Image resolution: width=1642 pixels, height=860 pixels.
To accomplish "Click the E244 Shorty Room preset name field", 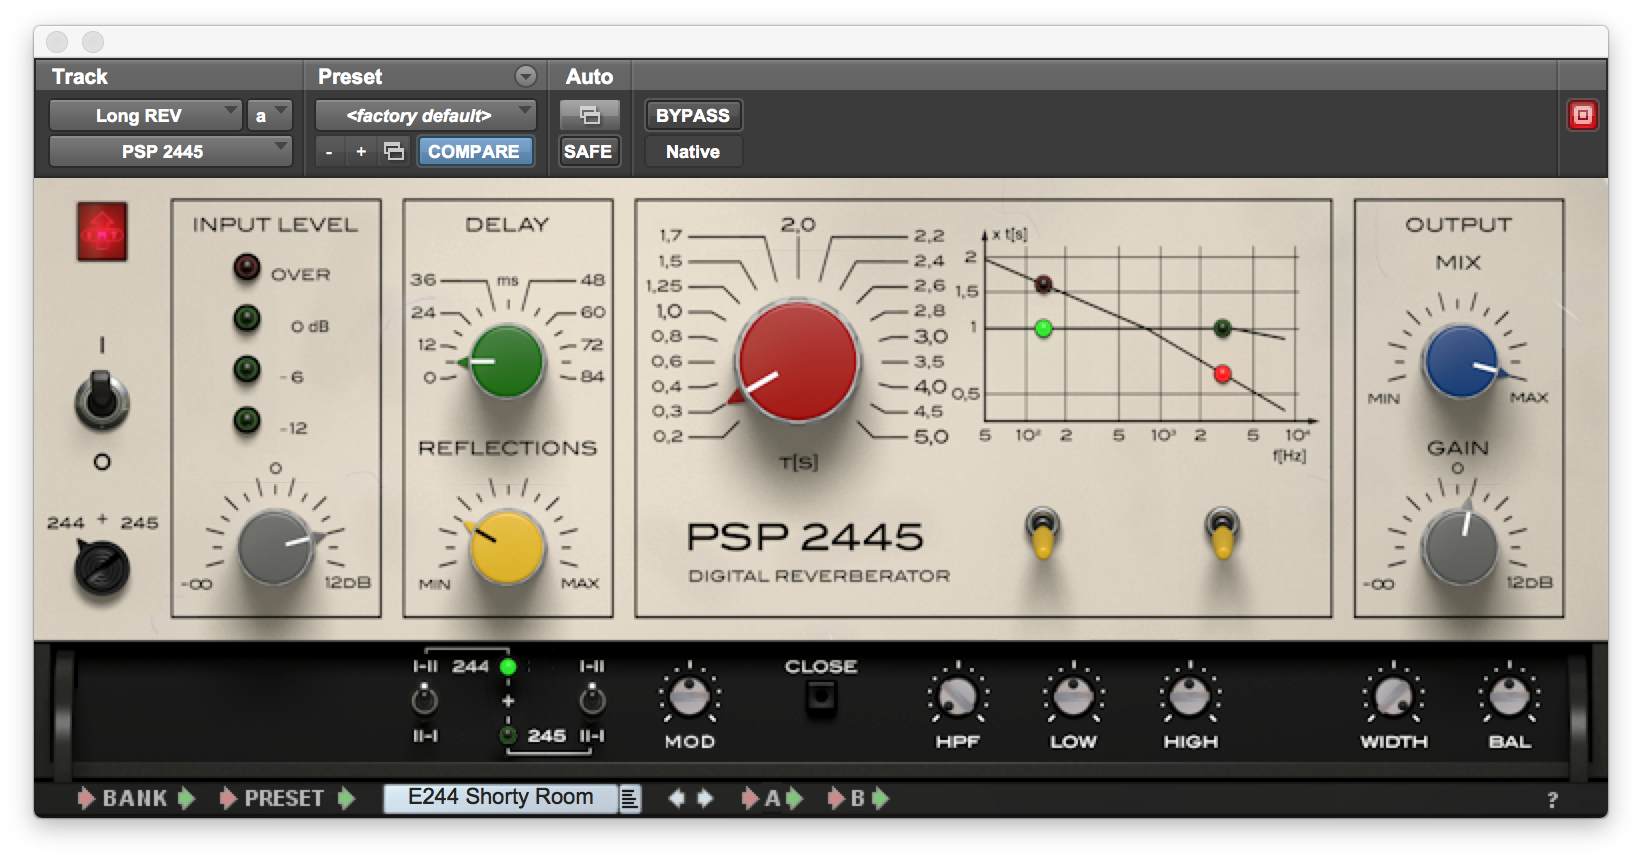I will click(500, 798).
